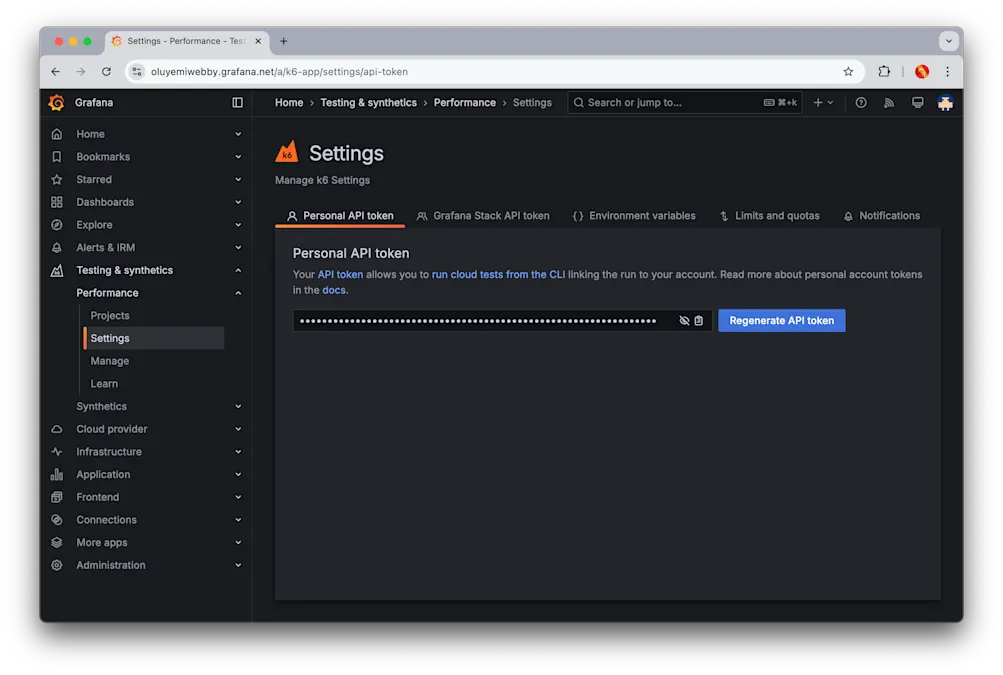Collapse the navigation sidebar with the panel toggle
The height and width of the screenshot is (675, 1003).
coord(237,102)
